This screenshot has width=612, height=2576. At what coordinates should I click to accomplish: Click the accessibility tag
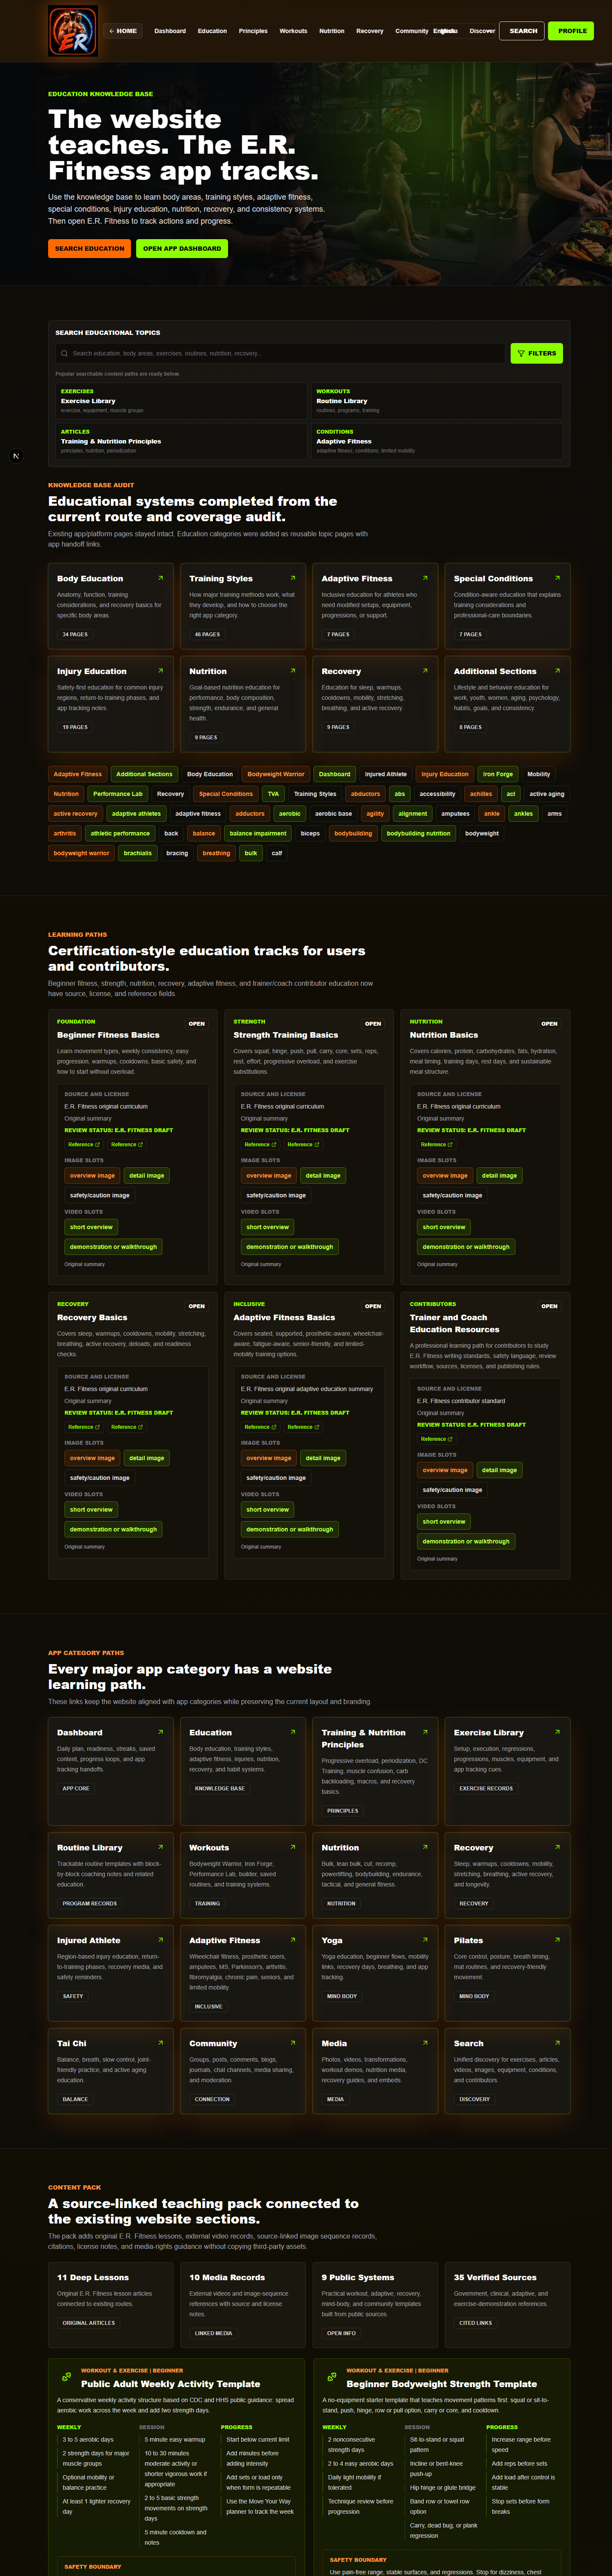(437, 794)
